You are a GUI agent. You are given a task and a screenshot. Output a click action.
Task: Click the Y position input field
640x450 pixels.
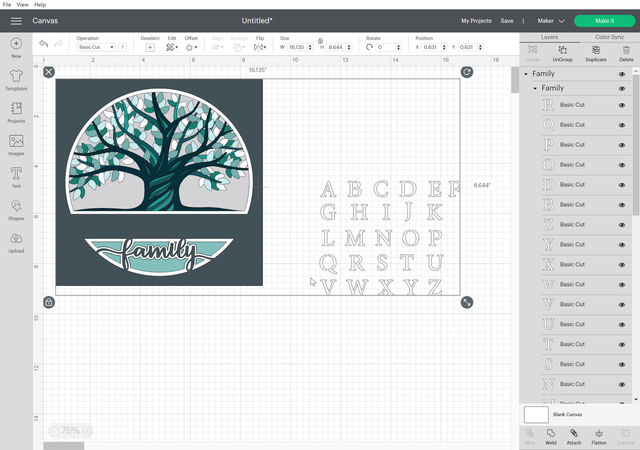tap(467, 47)
